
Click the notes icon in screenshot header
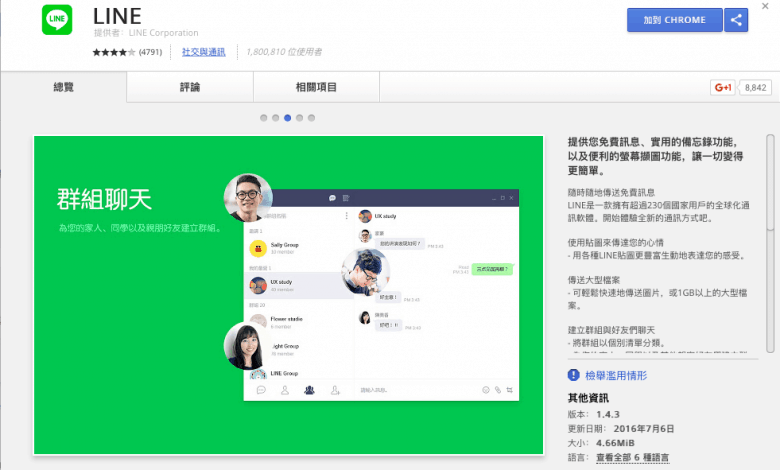[346, 198]
